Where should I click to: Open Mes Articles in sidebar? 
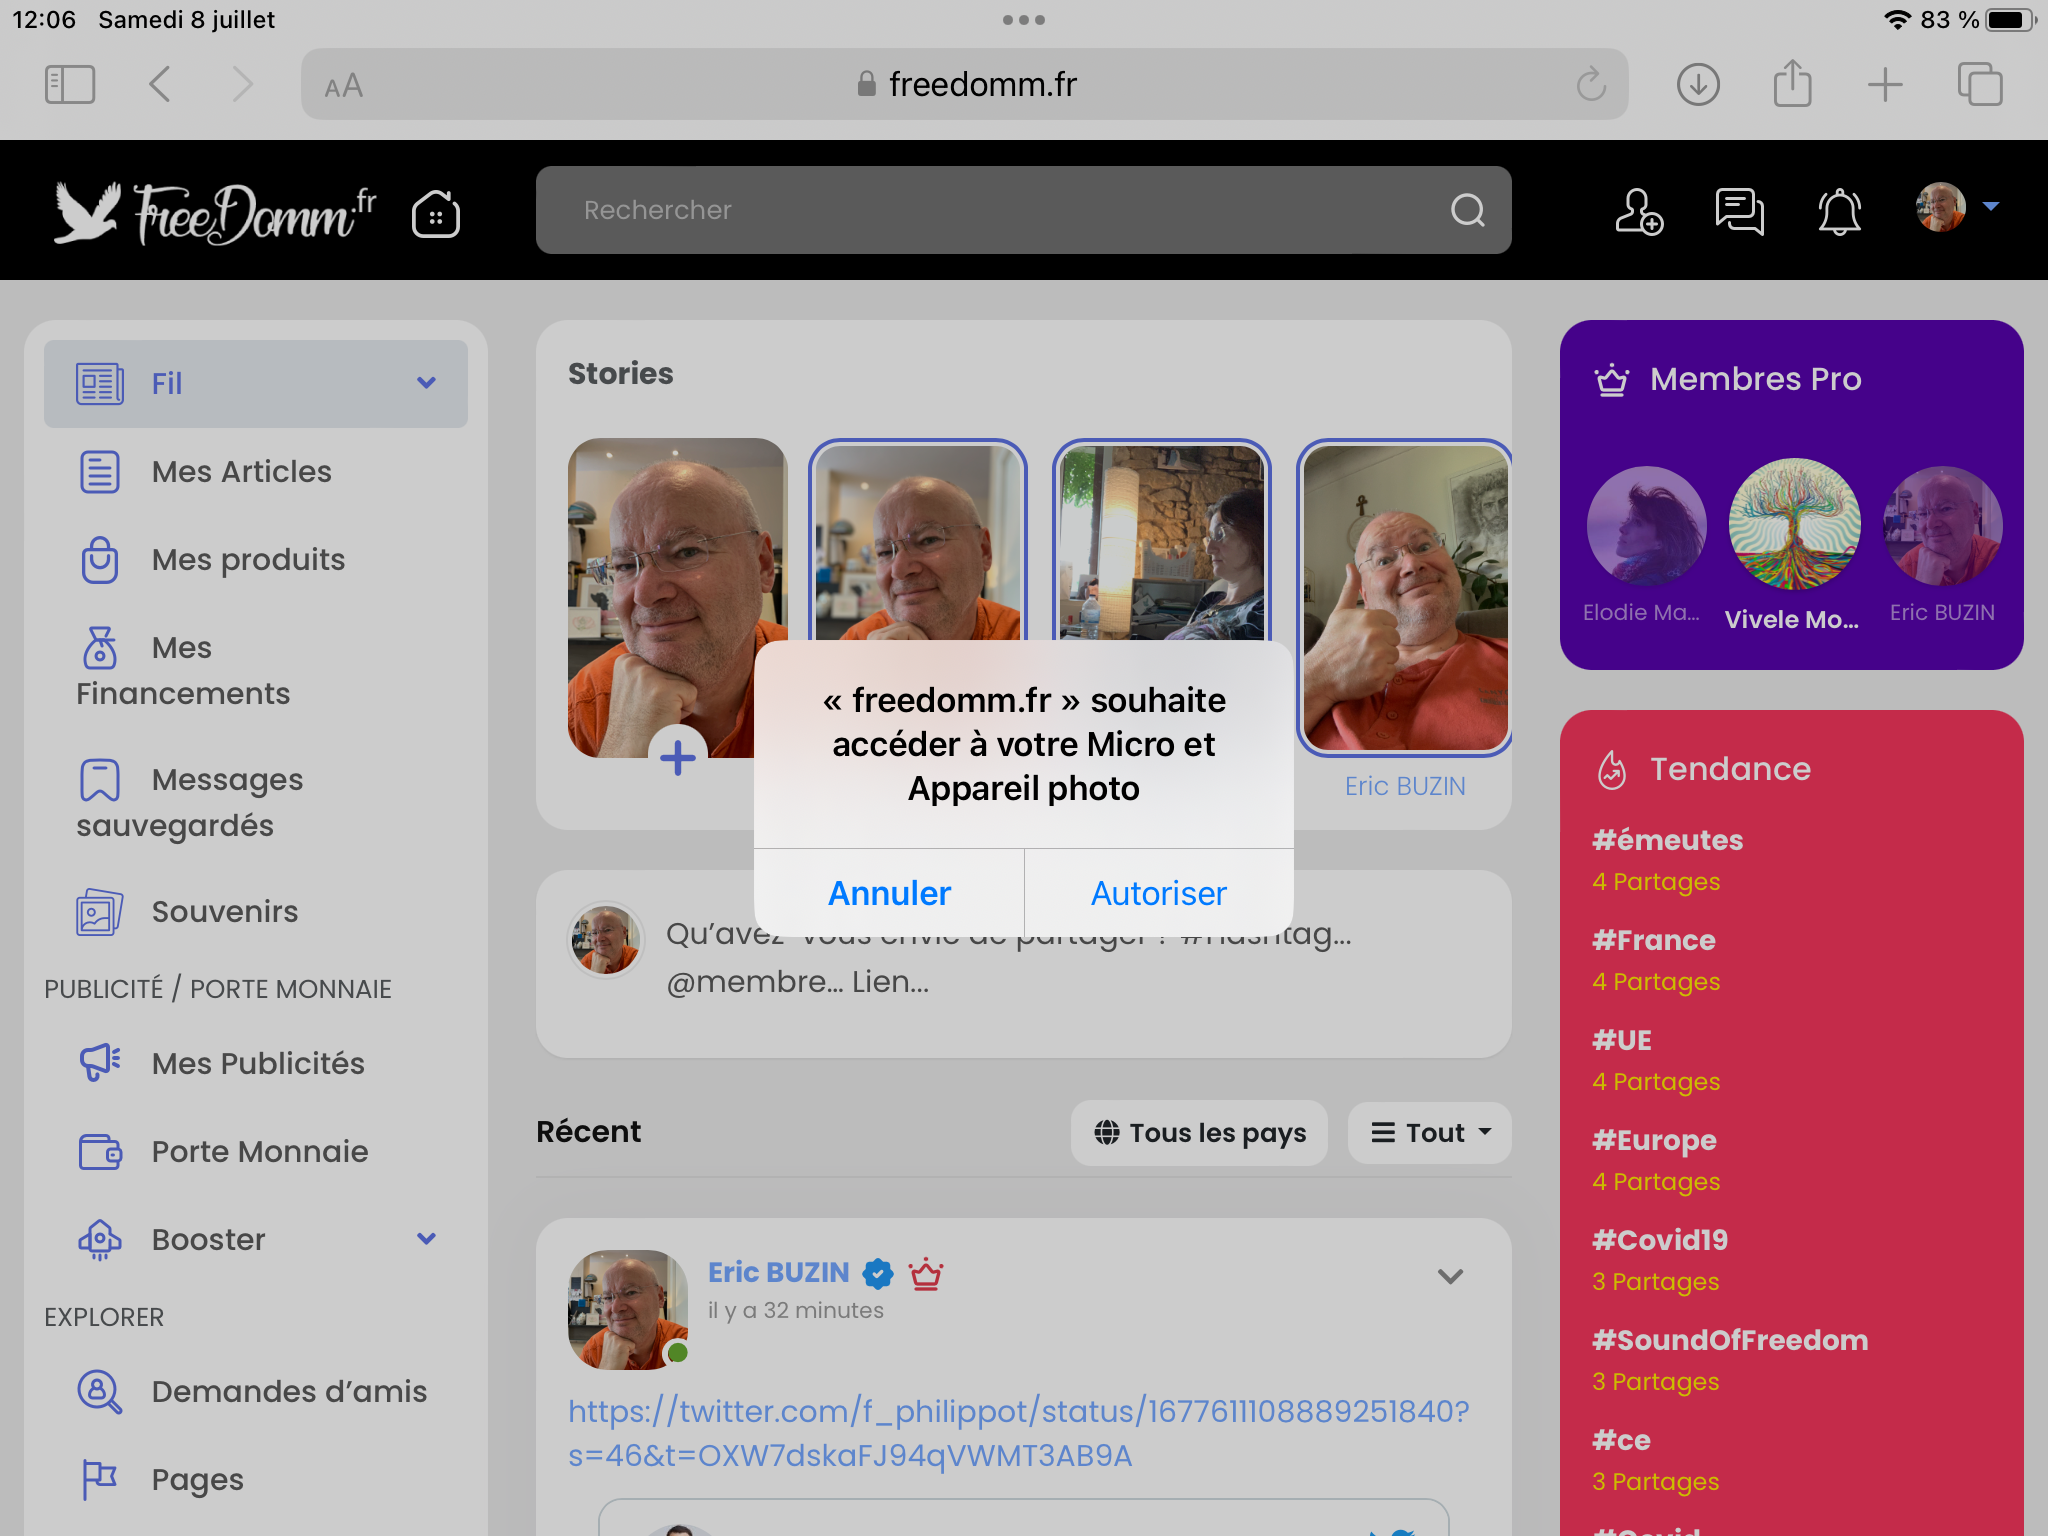point(241,471)
